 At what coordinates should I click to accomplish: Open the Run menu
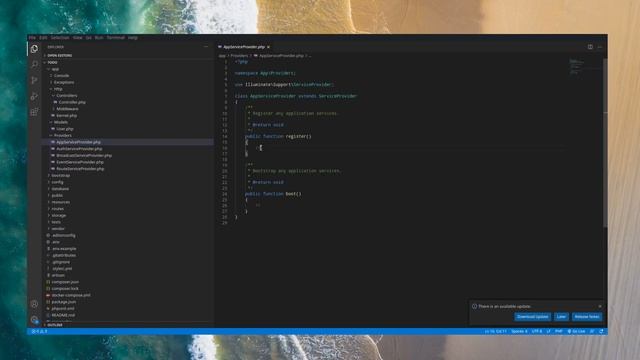pyautogui.click(x=99, y=38)
